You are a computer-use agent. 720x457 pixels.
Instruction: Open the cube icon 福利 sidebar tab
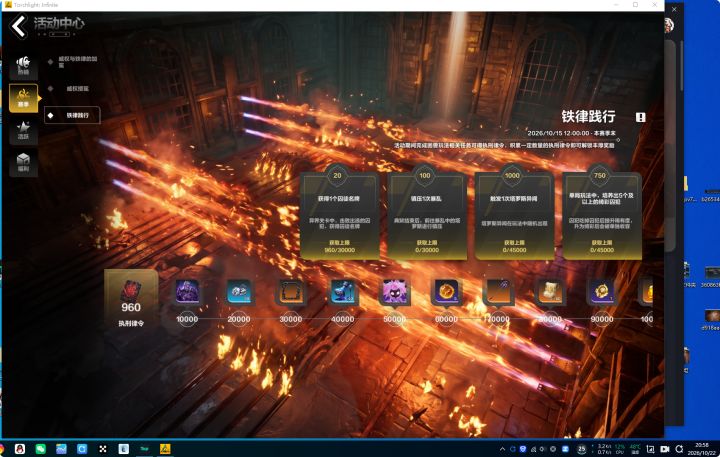tap(23, 163)
